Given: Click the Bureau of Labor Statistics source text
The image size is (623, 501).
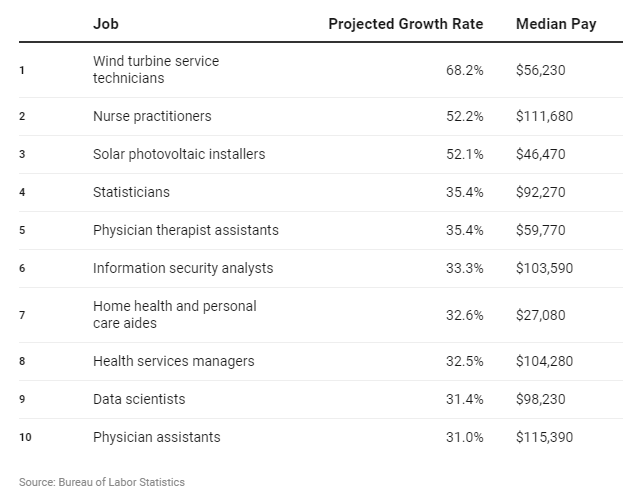Looking at the screenshot, I should [x=101, y=482].
